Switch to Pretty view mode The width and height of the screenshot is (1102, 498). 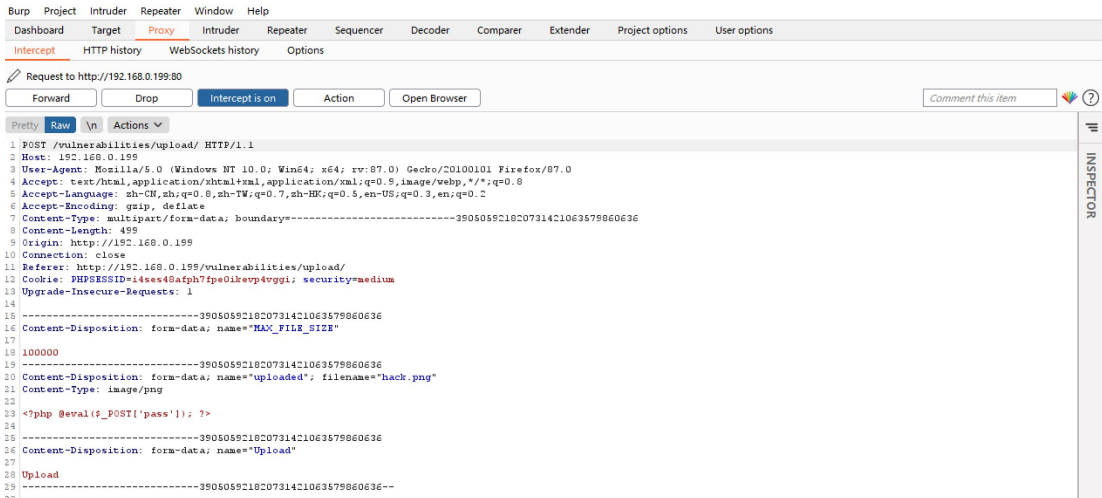pos(25,125)
